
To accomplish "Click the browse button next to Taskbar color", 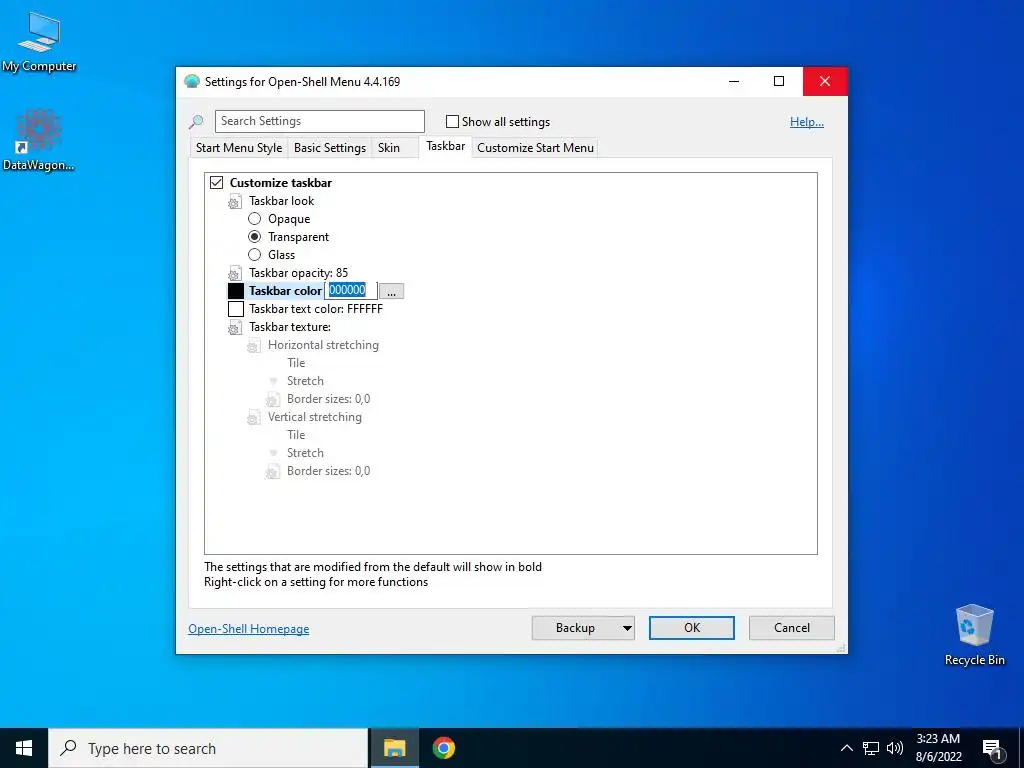I will point(391,291).
